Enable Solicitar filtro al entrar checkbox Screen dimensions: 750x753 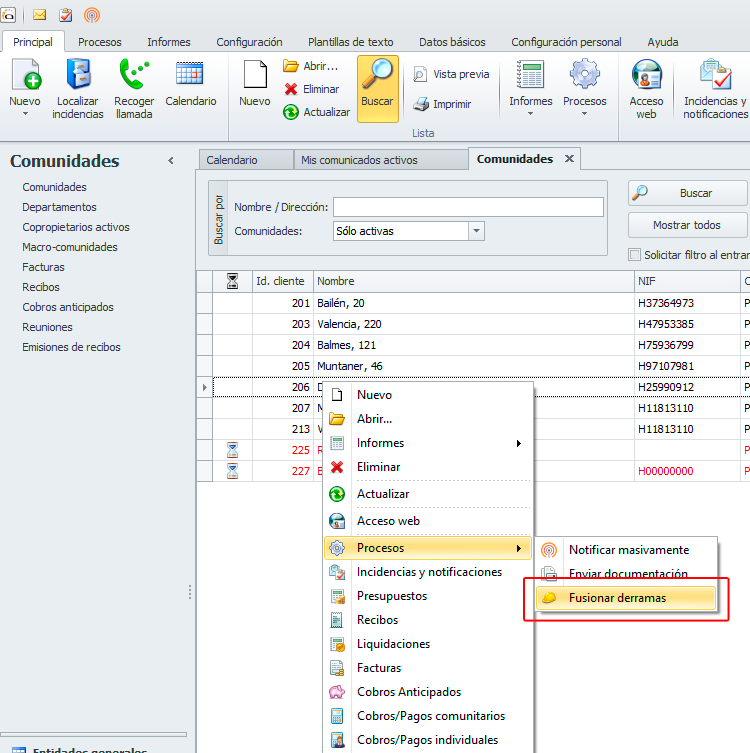635,255
